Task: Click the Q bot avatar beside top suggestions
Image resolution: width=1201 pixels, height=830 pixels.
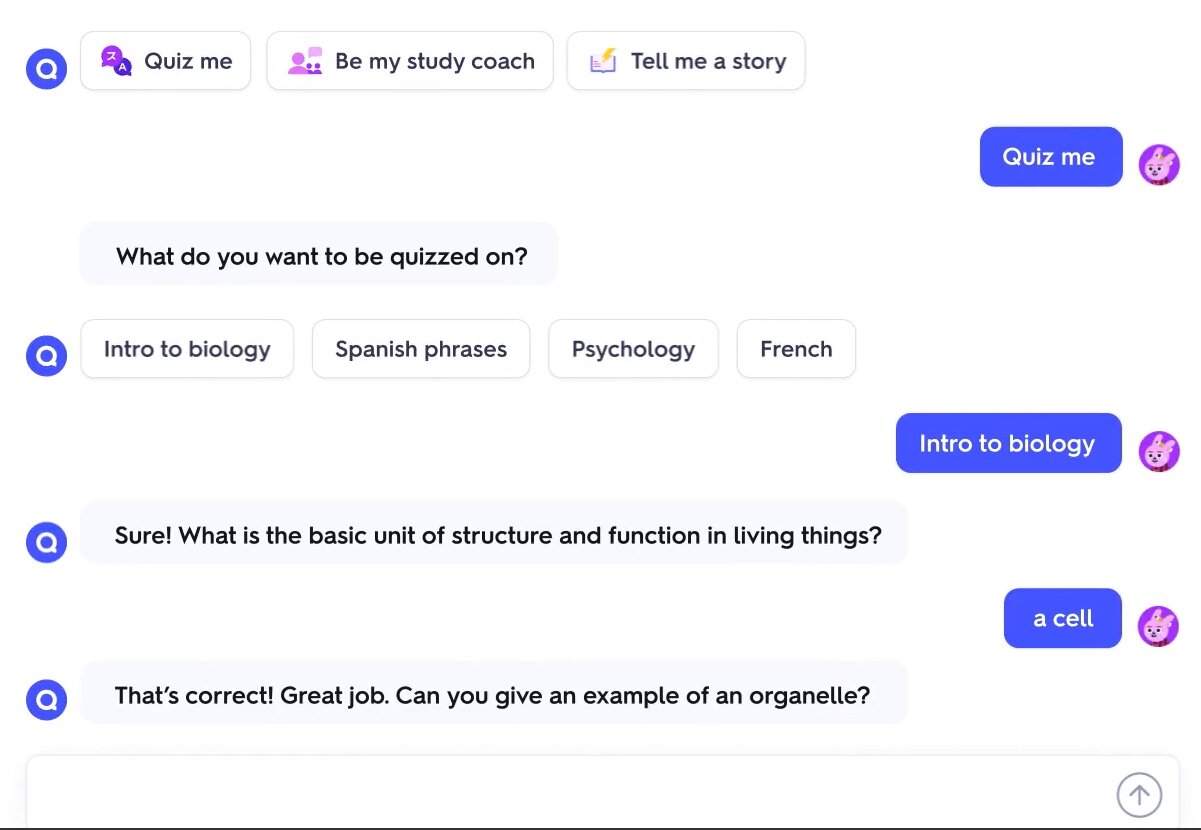Action: (x=46, y=69)
